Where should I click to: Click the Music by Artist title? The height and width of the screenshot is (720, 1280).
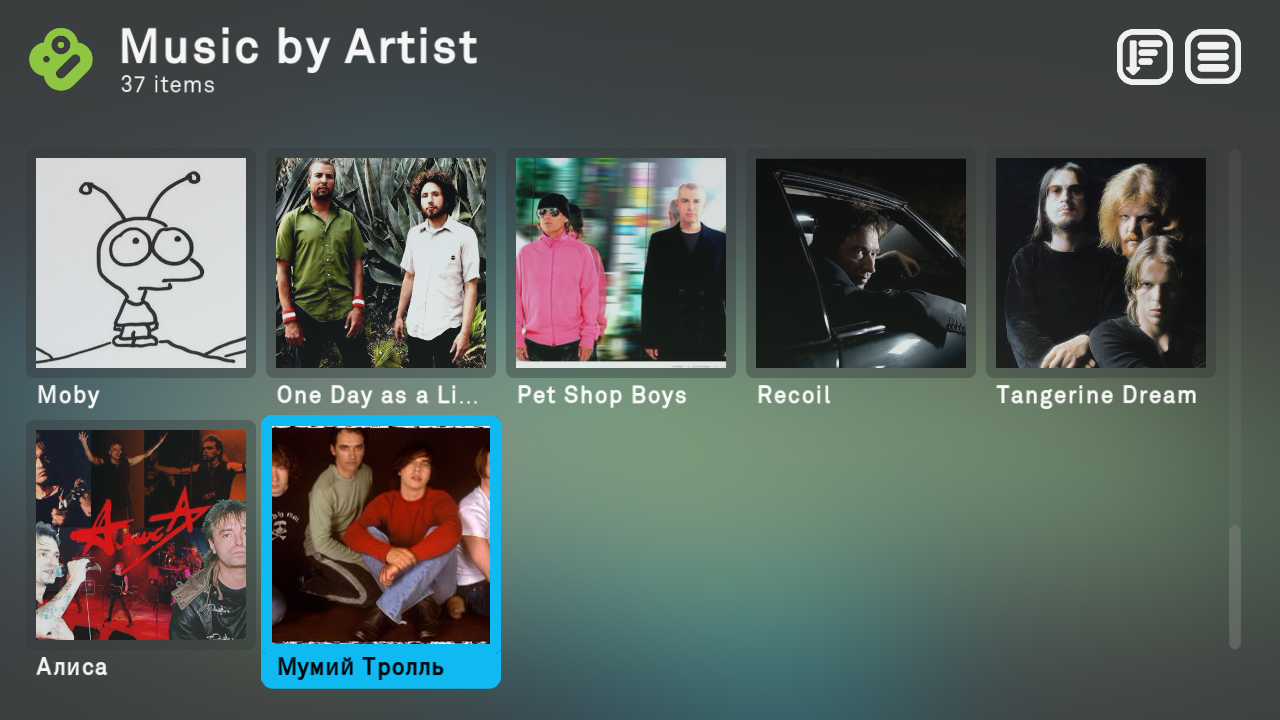point(299,47)
